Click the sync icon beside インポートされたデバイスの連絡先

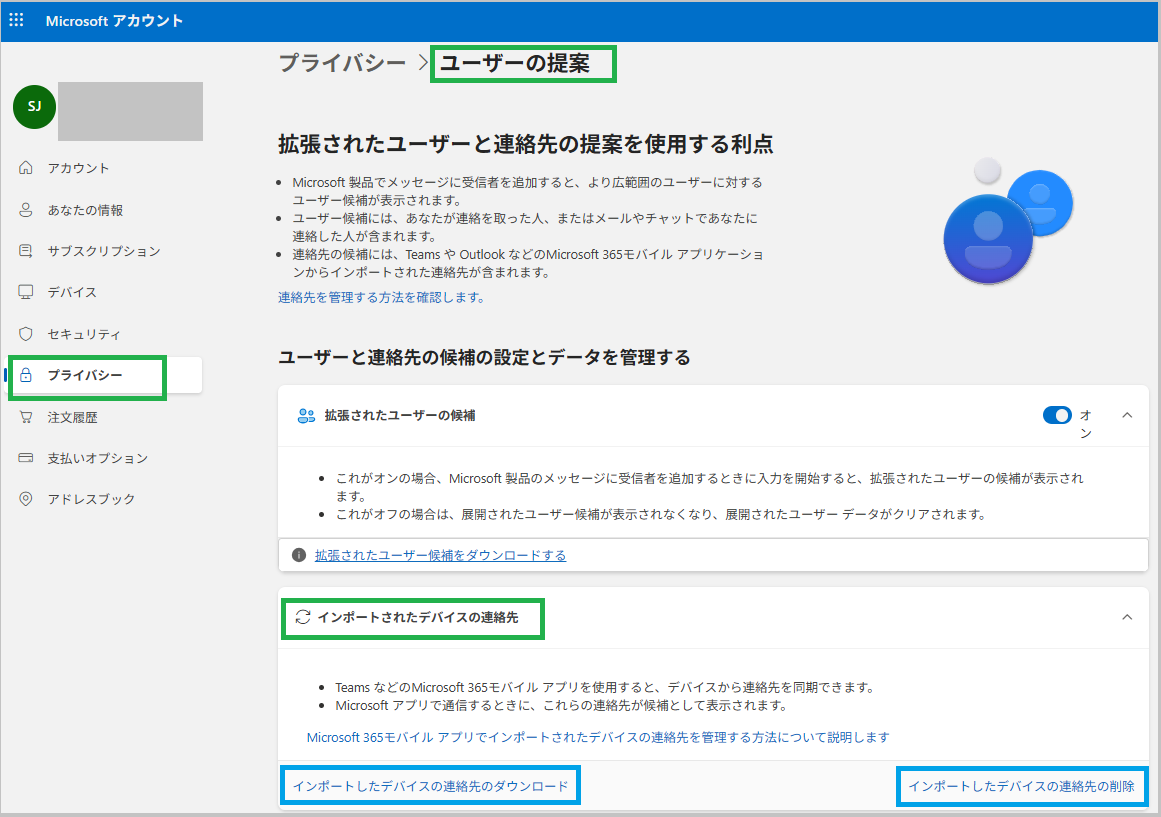[x=303, y=617]
